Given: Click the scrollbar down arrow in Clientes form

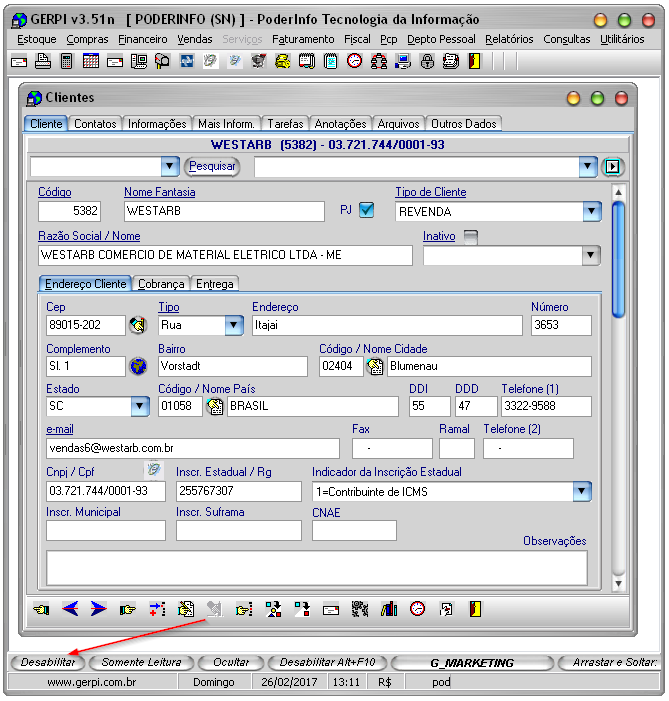Looking at the screenshot, I should [x=618, y=583].
